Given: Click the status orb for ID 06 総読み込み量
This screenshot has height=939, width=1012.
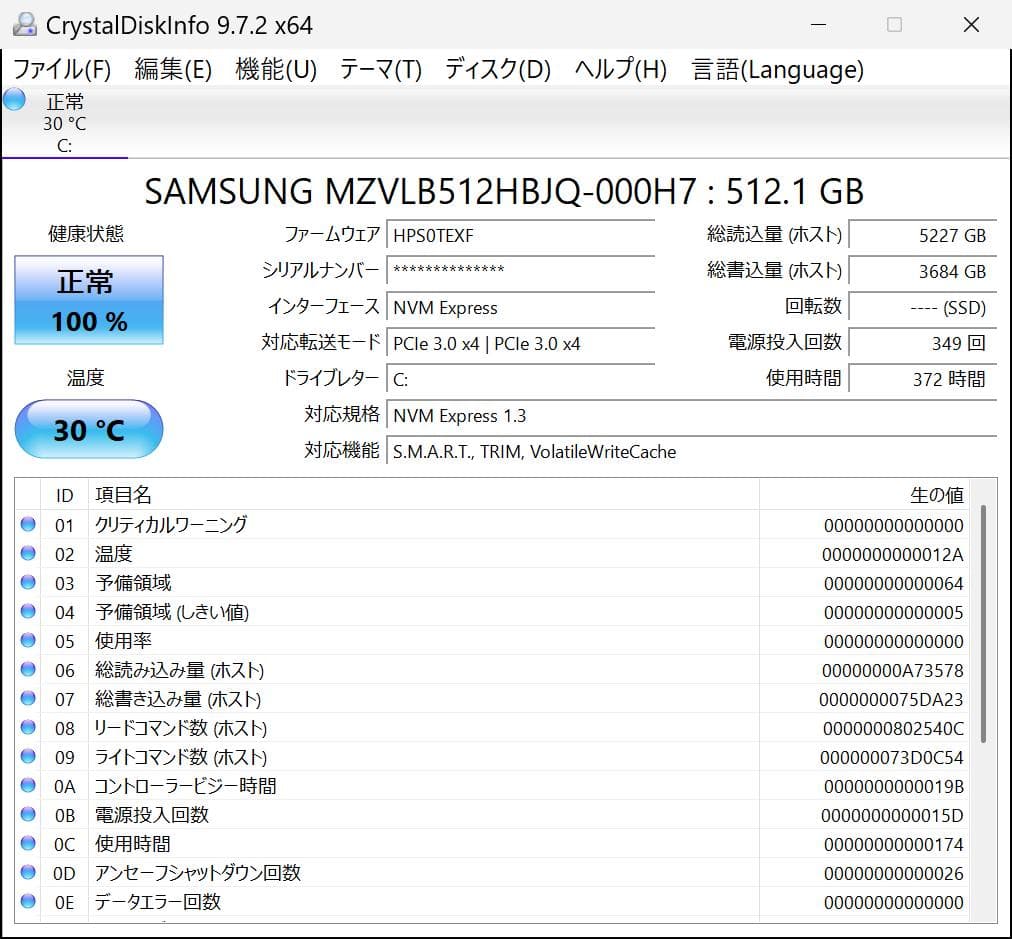Looking at the screenshot, I should click(x=28, y=669).
